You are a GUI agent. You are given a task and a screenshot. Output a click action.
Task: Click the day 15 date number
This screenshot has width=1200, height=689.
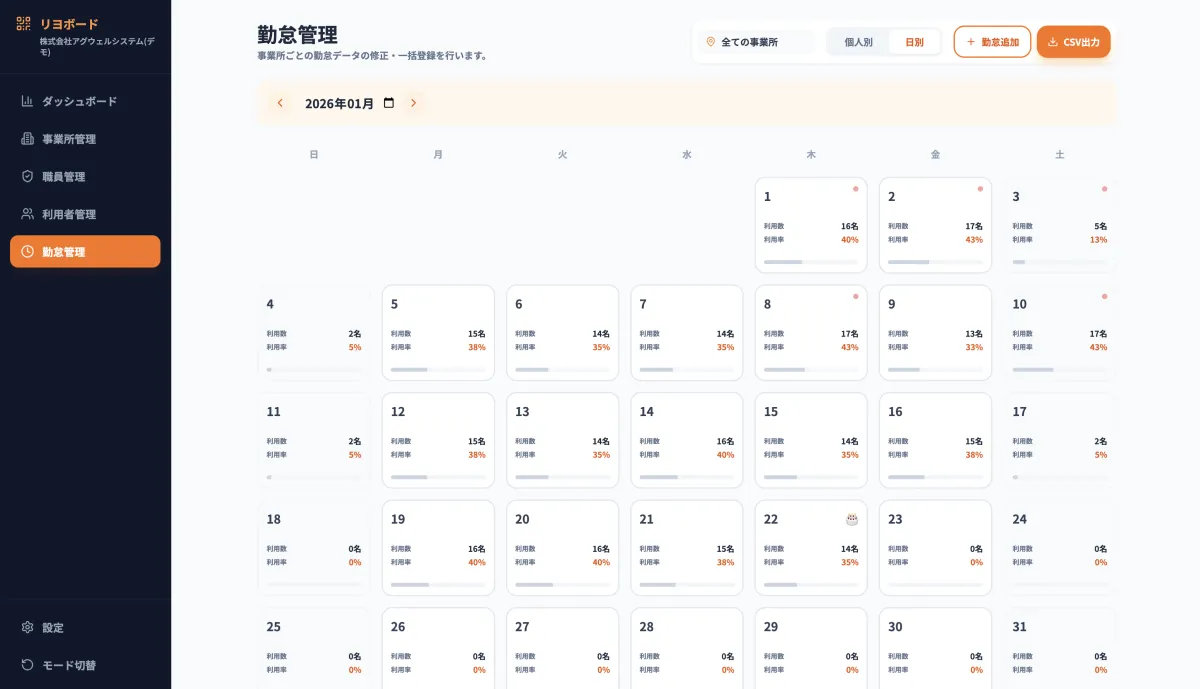771,411
